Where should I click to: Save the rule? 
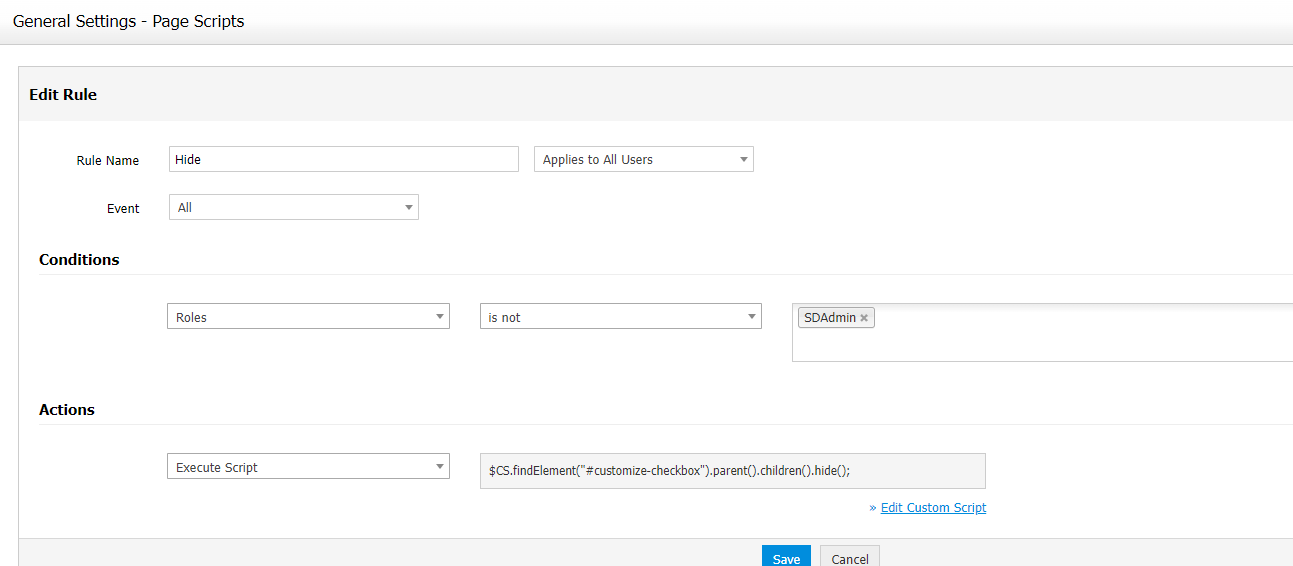[786, 558]
